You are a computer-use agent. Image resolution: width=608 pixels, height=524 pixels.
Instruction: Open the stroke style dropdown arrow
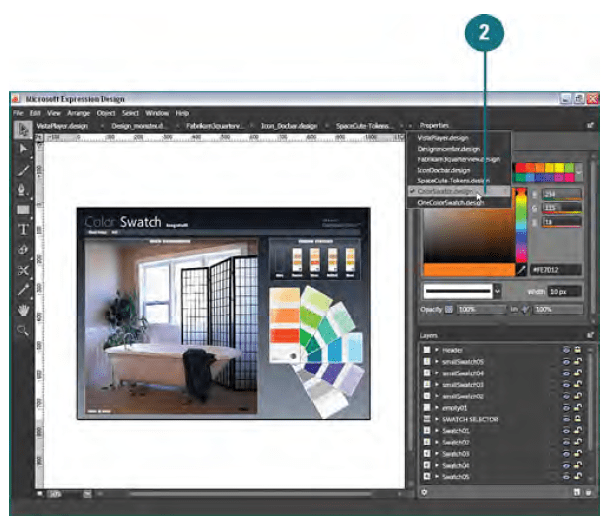click(x=497, y=291)
